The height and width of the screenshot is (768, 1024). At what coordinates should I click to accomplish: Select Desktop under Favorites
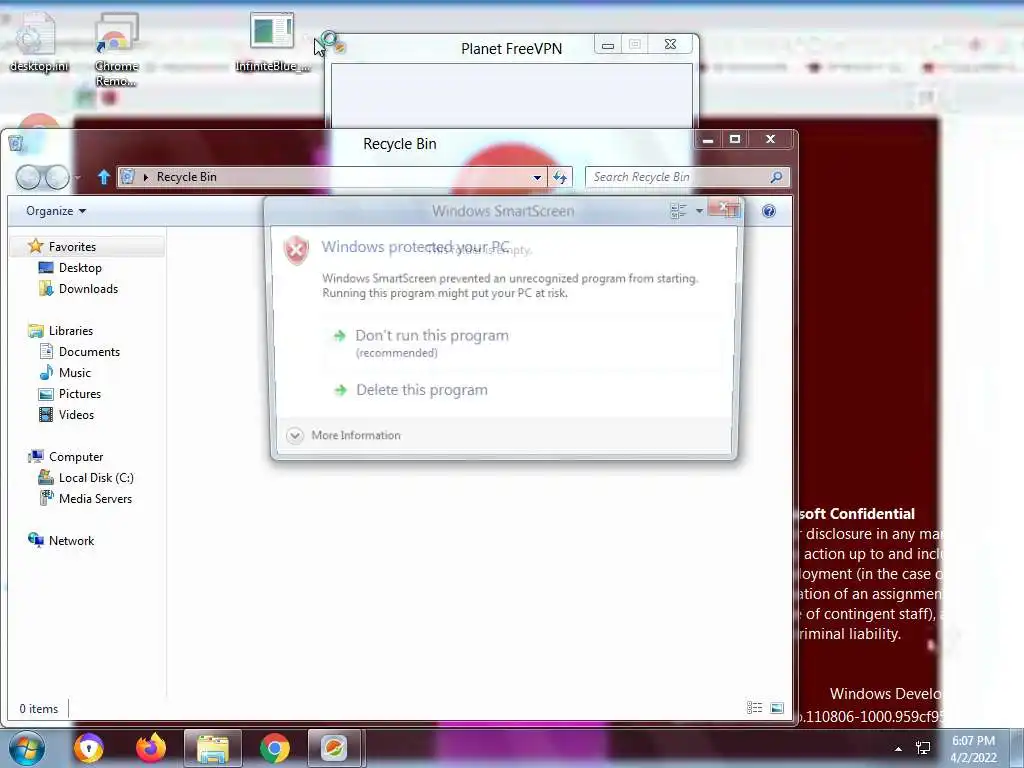point(80,268)
